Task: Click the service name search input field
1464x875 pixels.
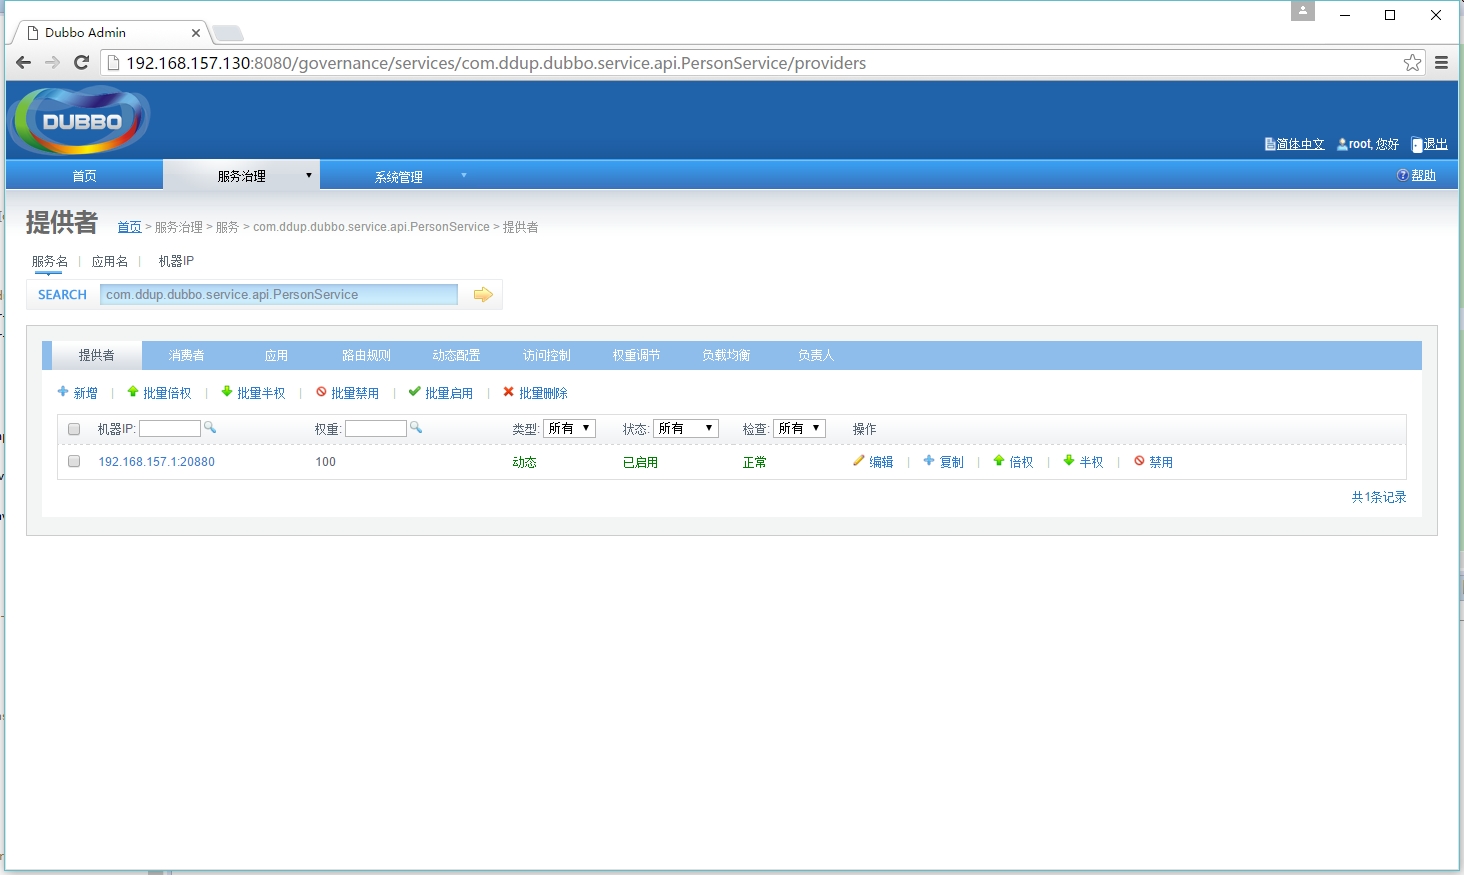Action: (x=279, y=294)
